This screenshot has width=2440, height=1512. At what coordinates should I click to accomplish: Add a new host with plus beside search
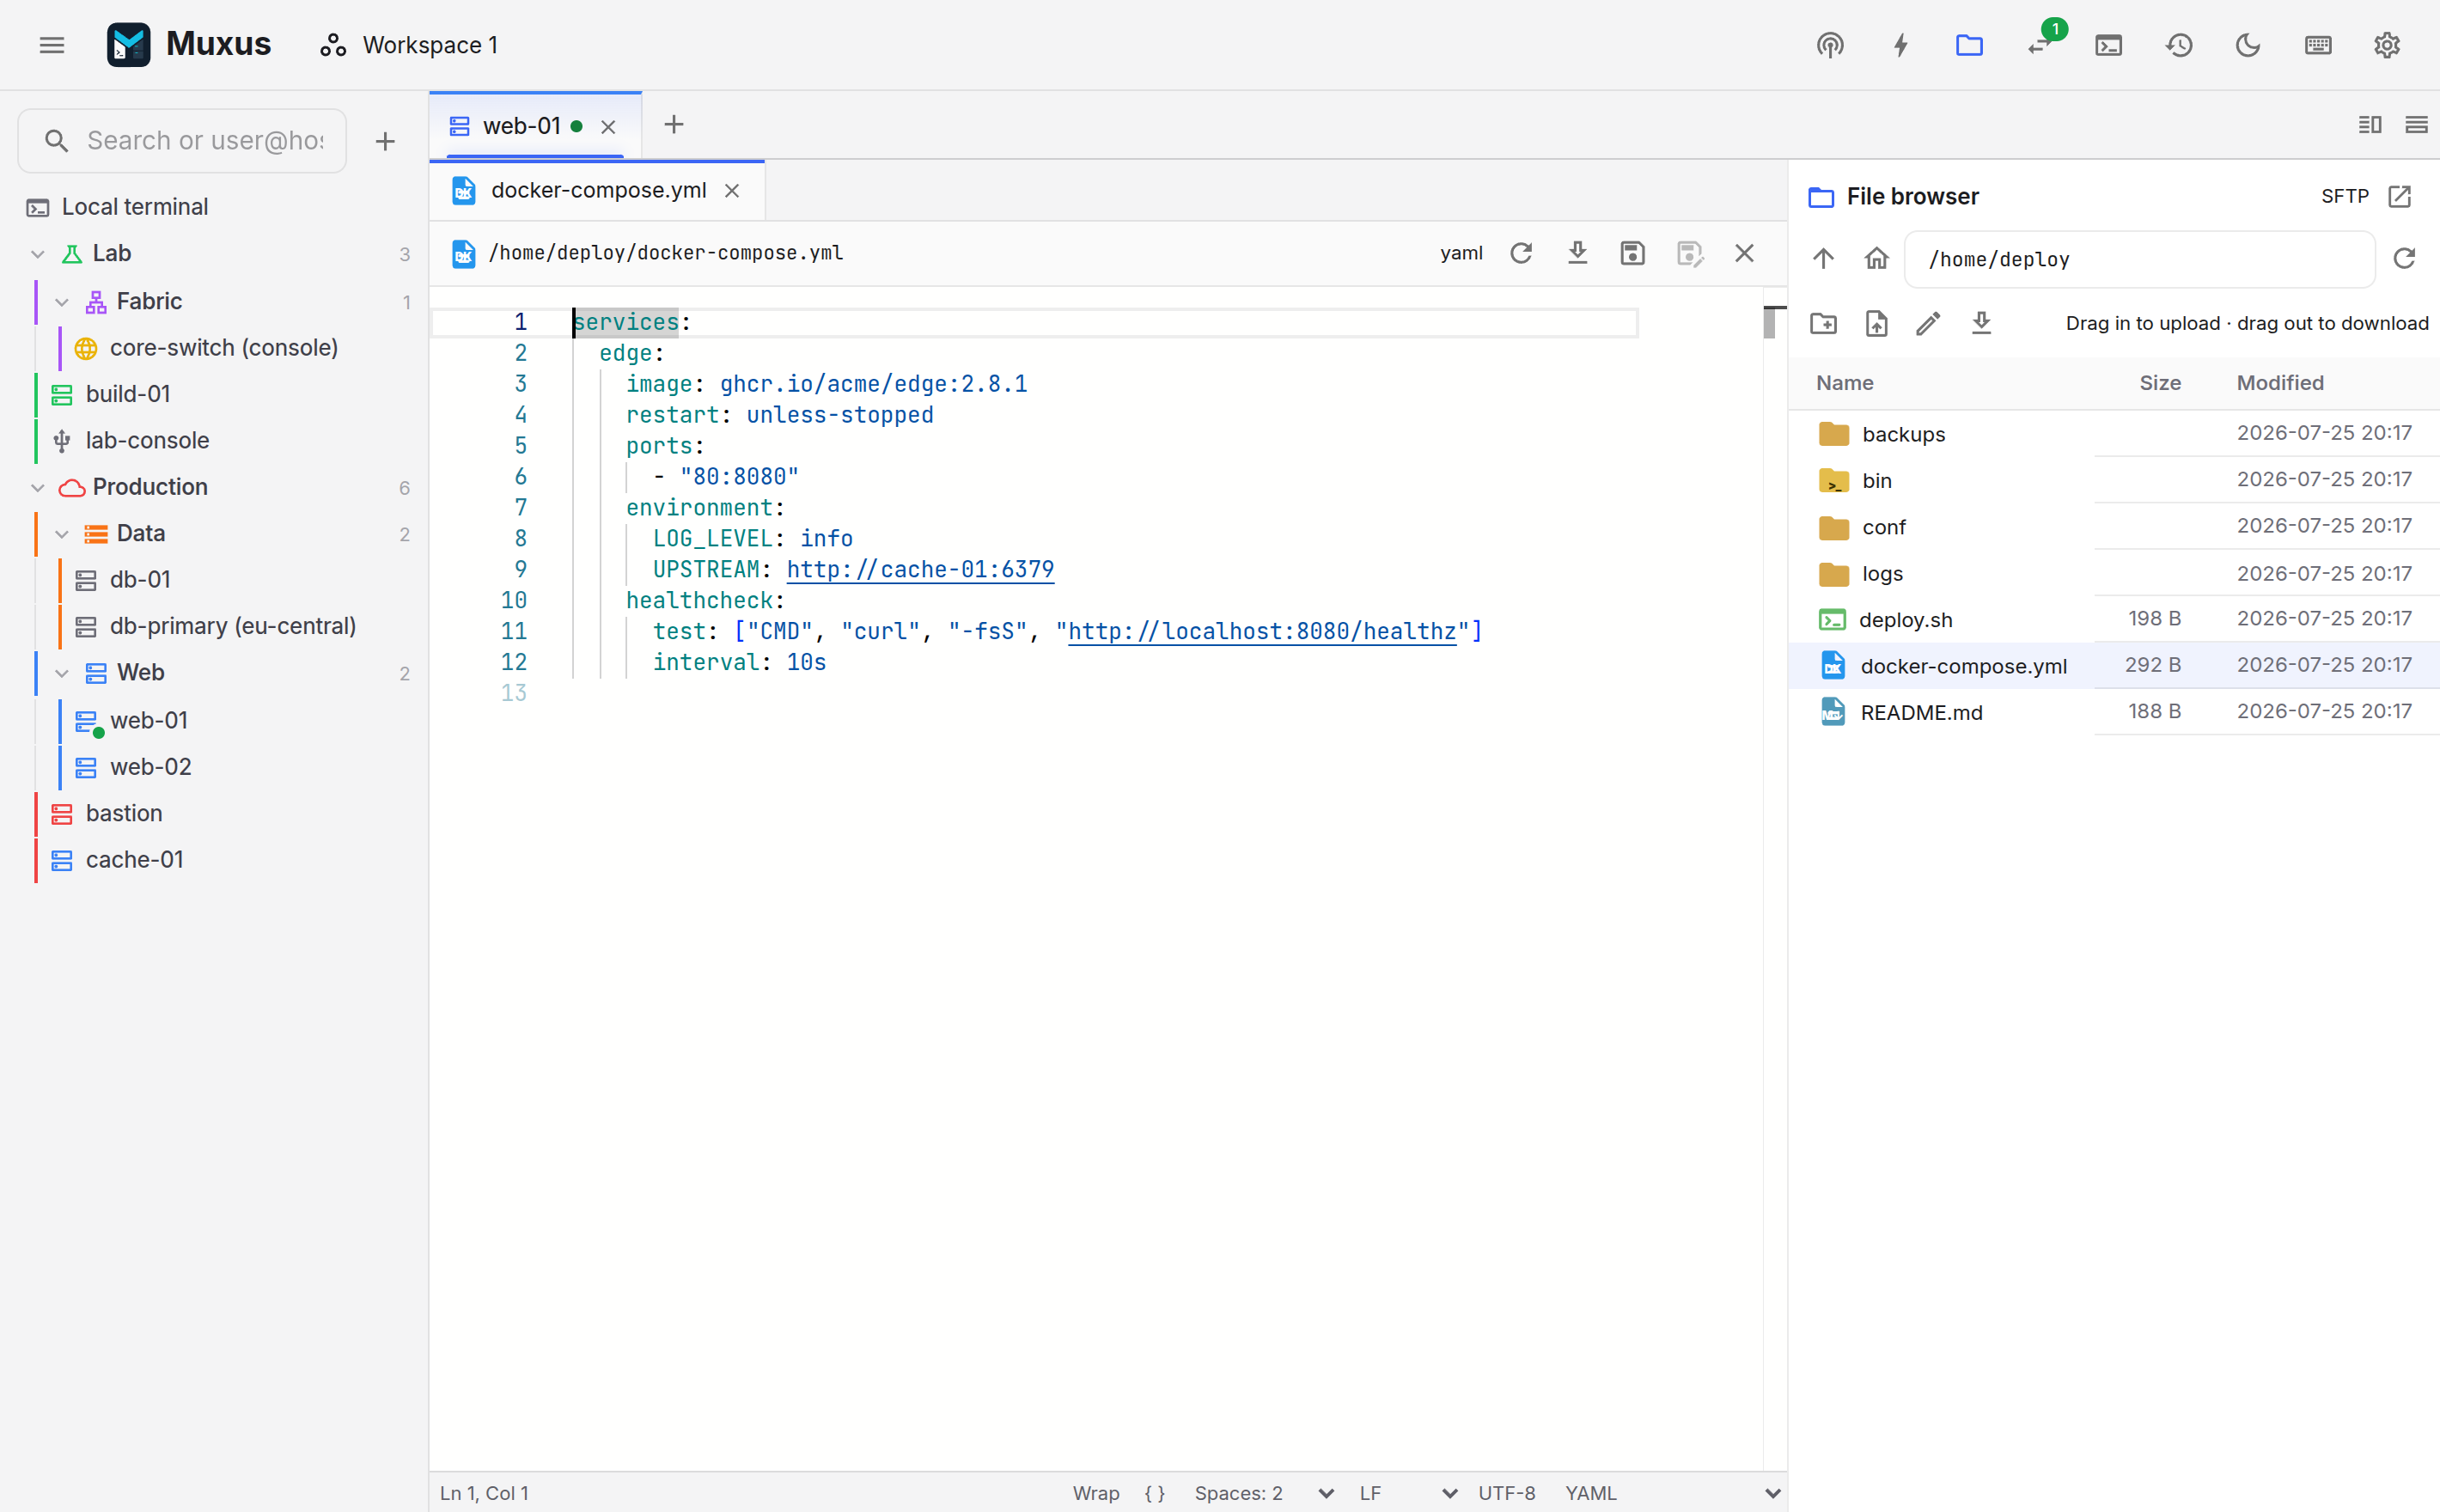(x=385, y=141)
